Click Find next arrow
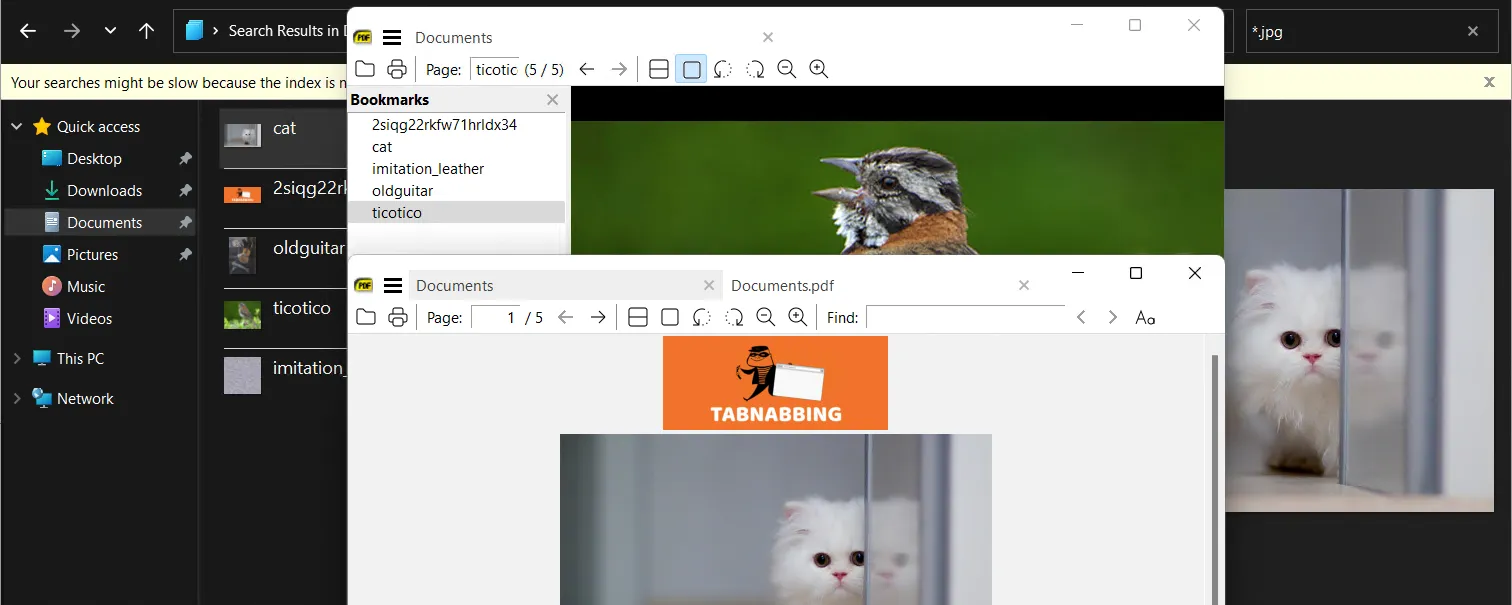1512x605 pixels. click(x=1113, y=317)
